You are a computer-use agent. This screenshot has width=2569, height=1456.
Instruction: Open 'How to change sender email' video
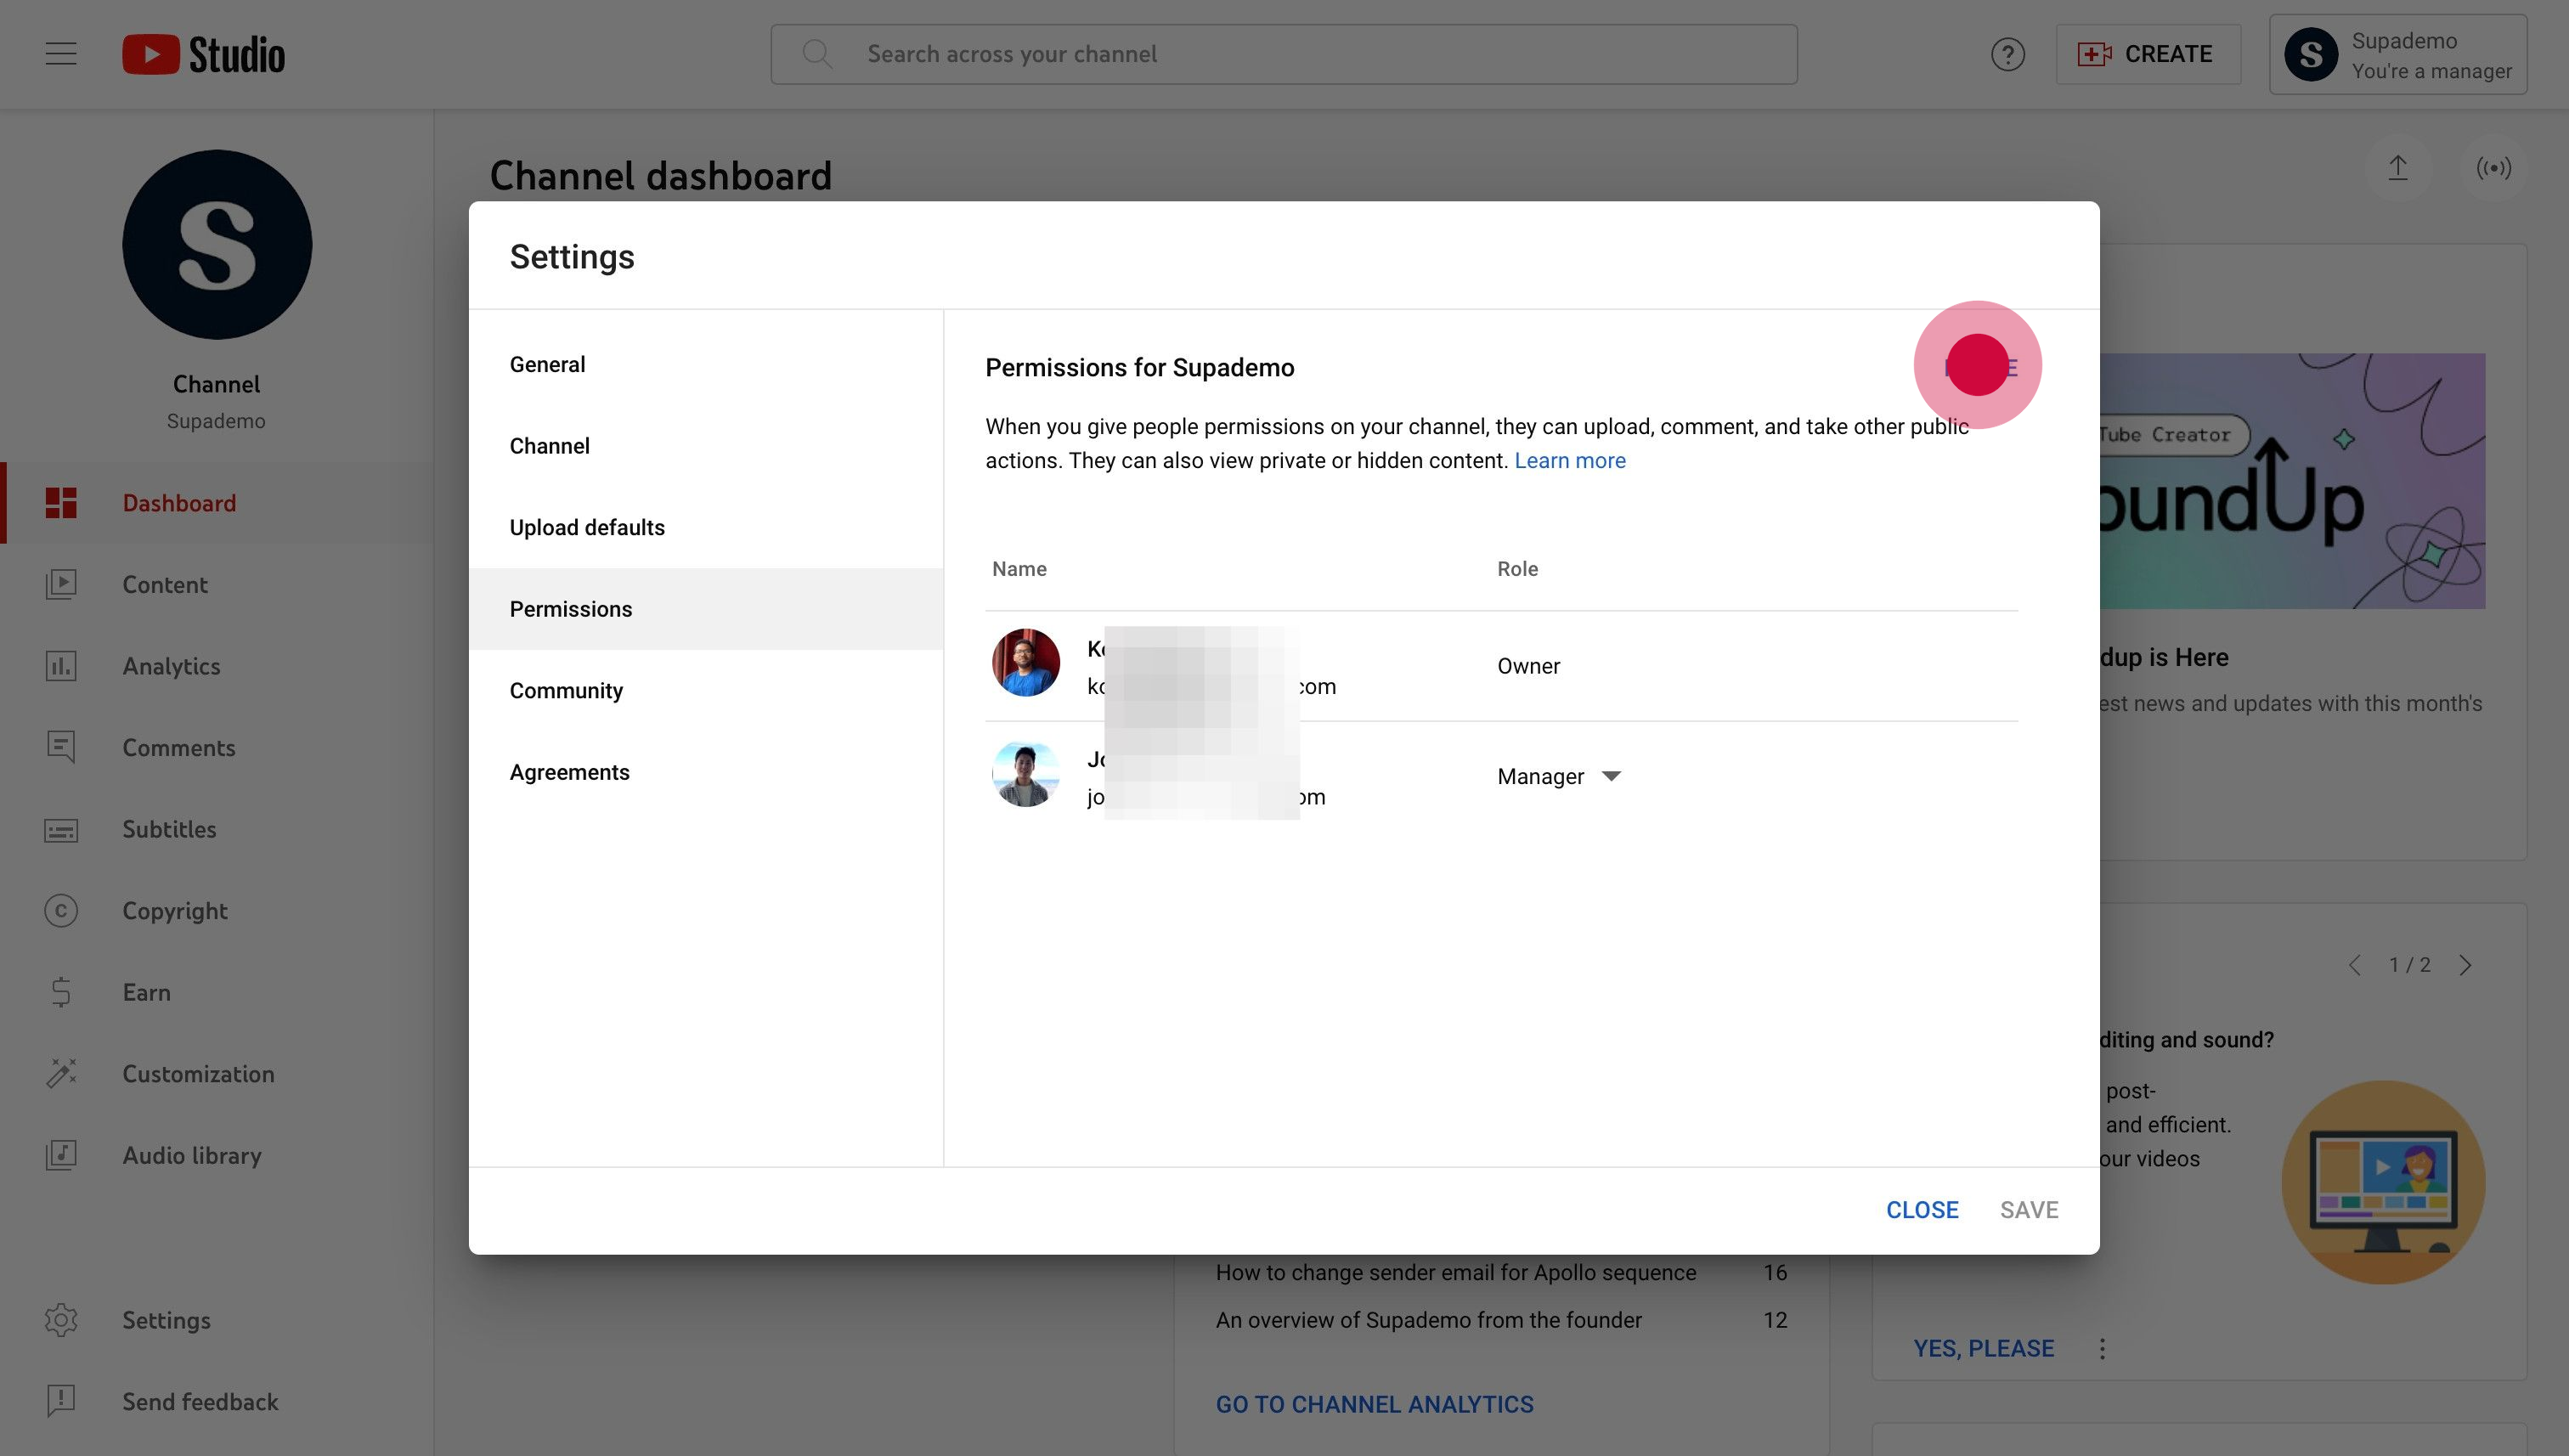tap(1456, 1272)
